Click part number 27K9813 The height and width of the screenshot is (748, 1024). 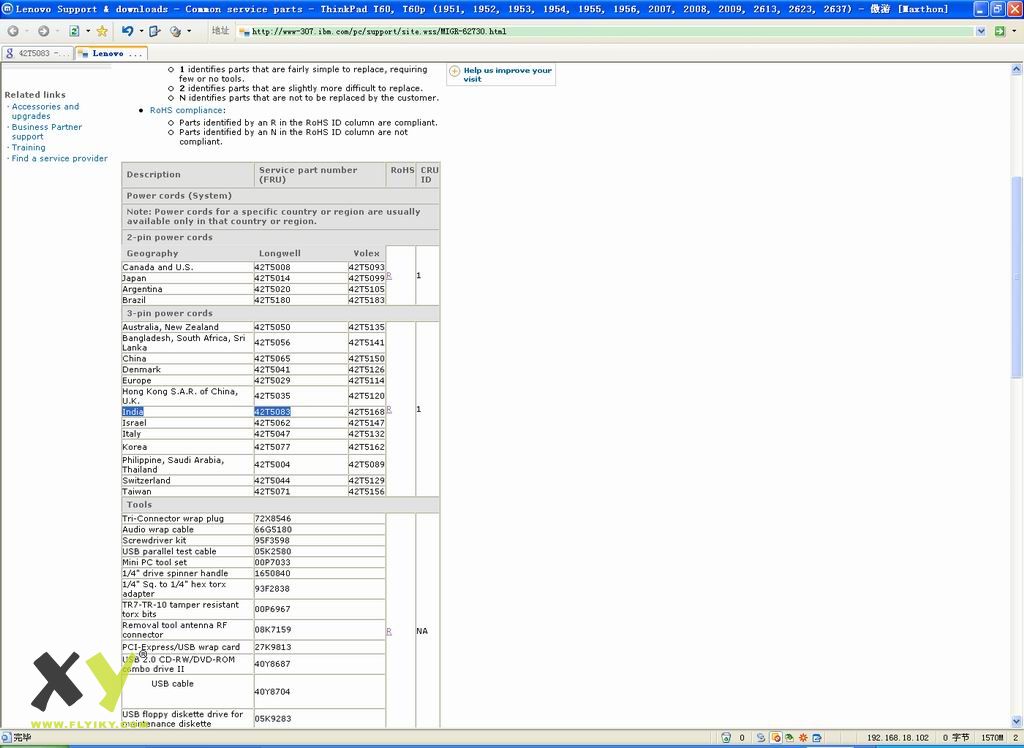pyautogui.click(x=273, y=647)
